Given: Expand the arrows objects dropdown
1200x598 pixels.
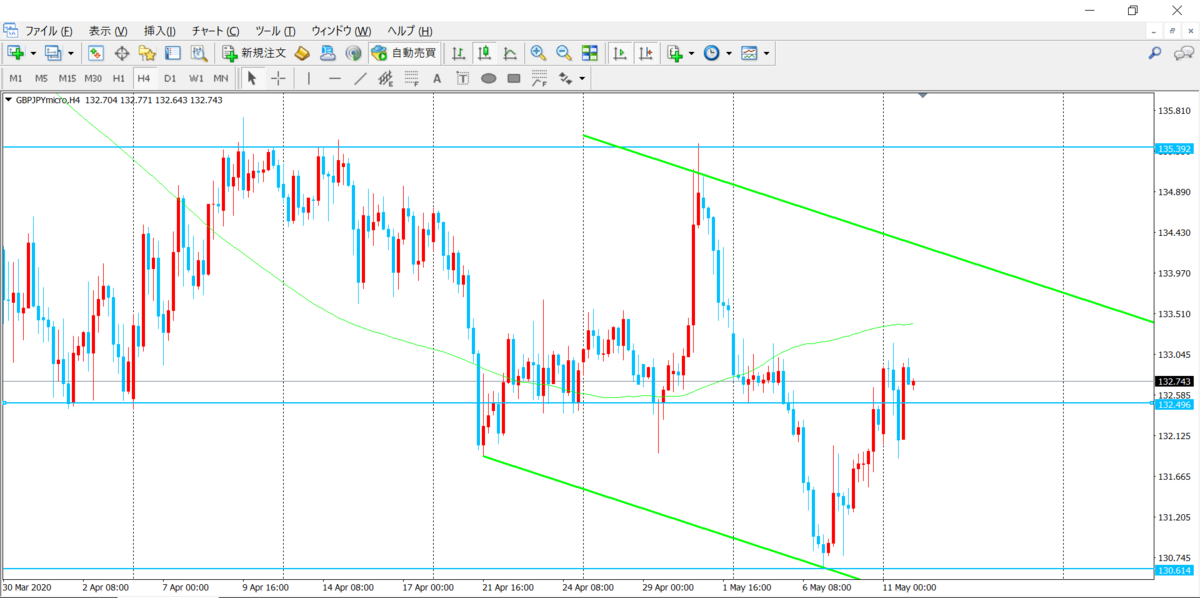Looking at the screenshot, I should (x=582, y=78).
